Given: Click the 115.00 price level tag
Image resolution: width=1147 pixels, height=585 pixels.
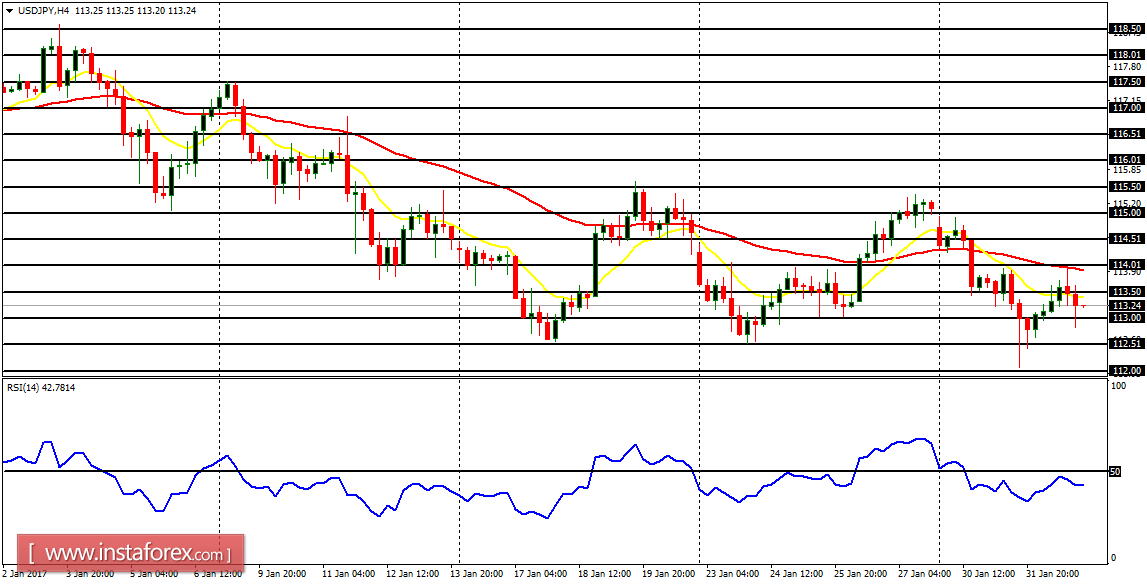Looking at the screenshot, I should 1129,213.
